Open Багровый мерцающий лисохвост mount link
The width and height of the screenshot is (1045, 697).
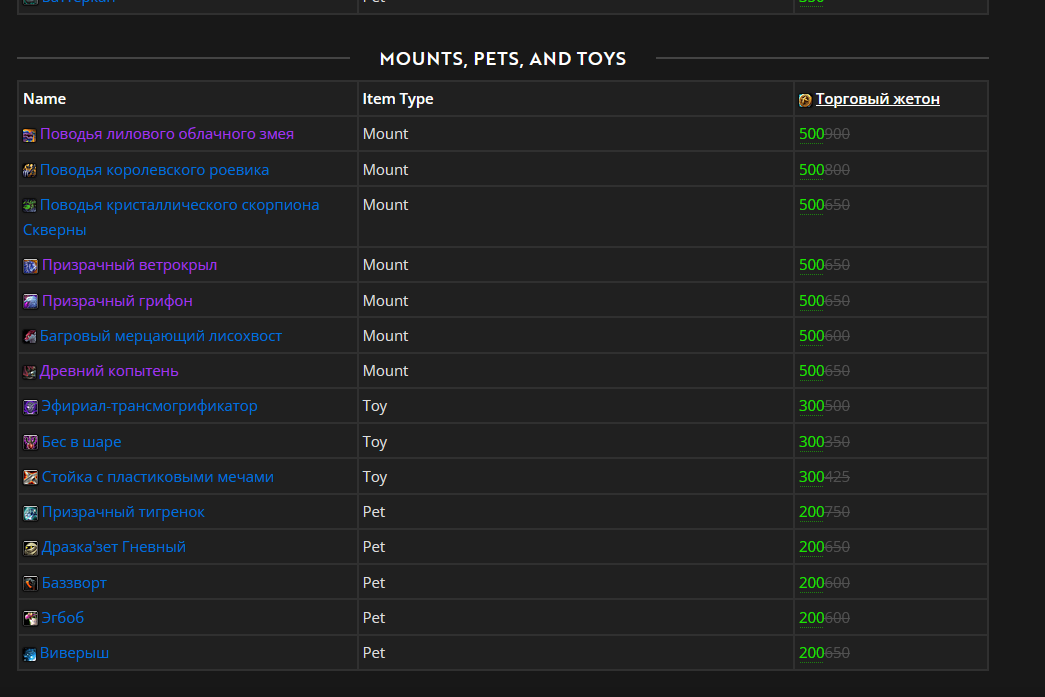[x=160, y=336]
